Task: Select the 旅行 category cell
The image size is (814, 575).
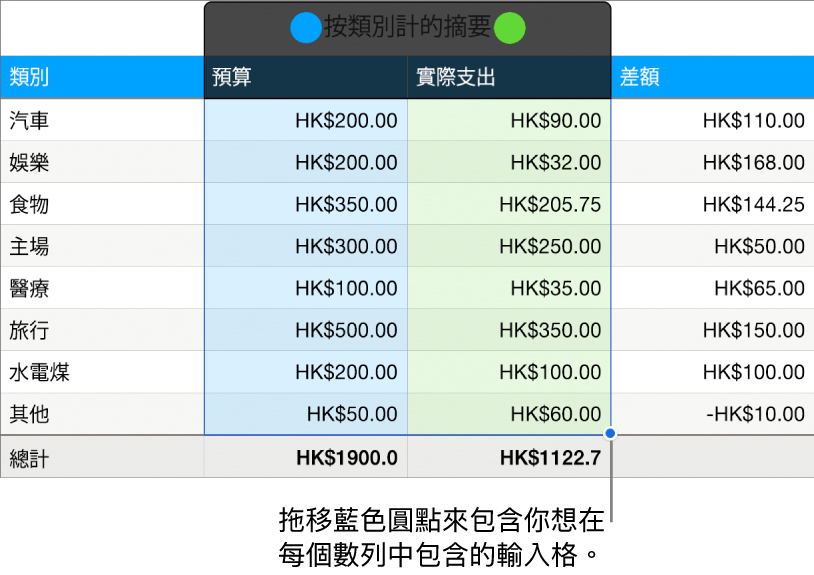Action: click(102, 330)
